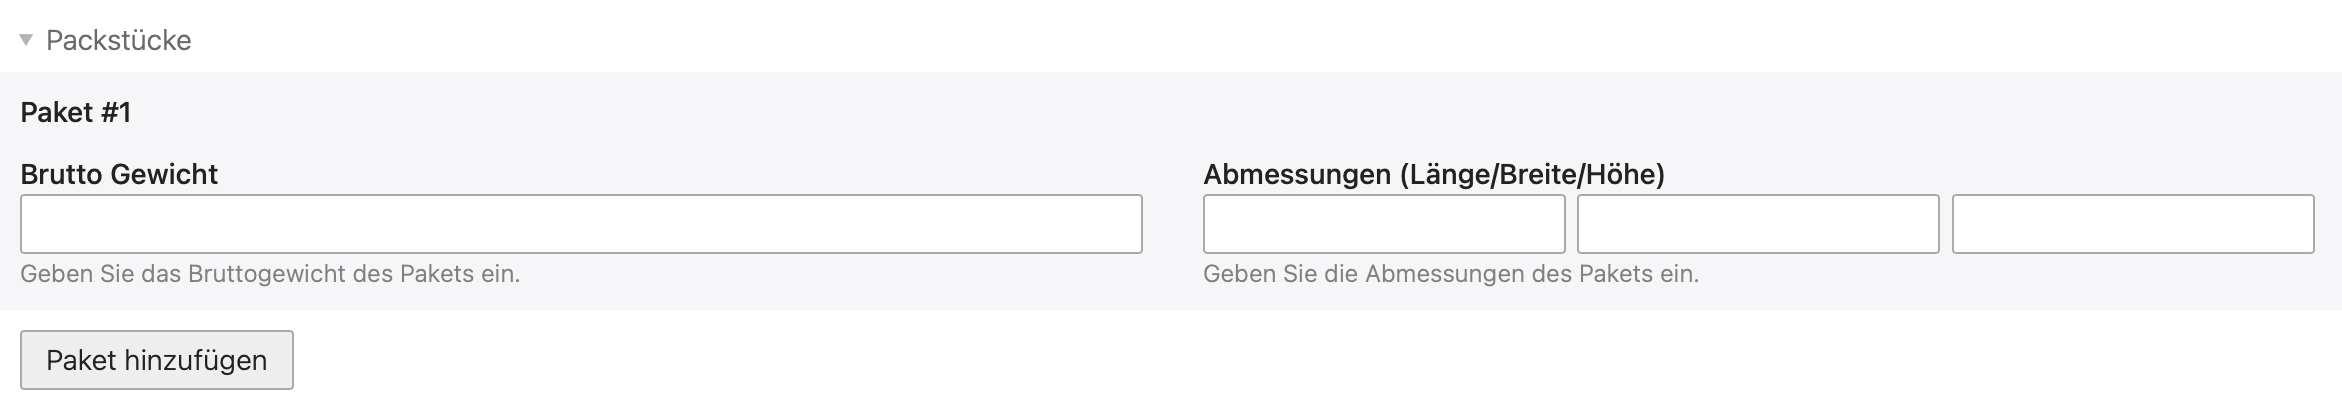Click the Packstücke section heading text
Screen dimensions: 2342x416
click(118, 40)
